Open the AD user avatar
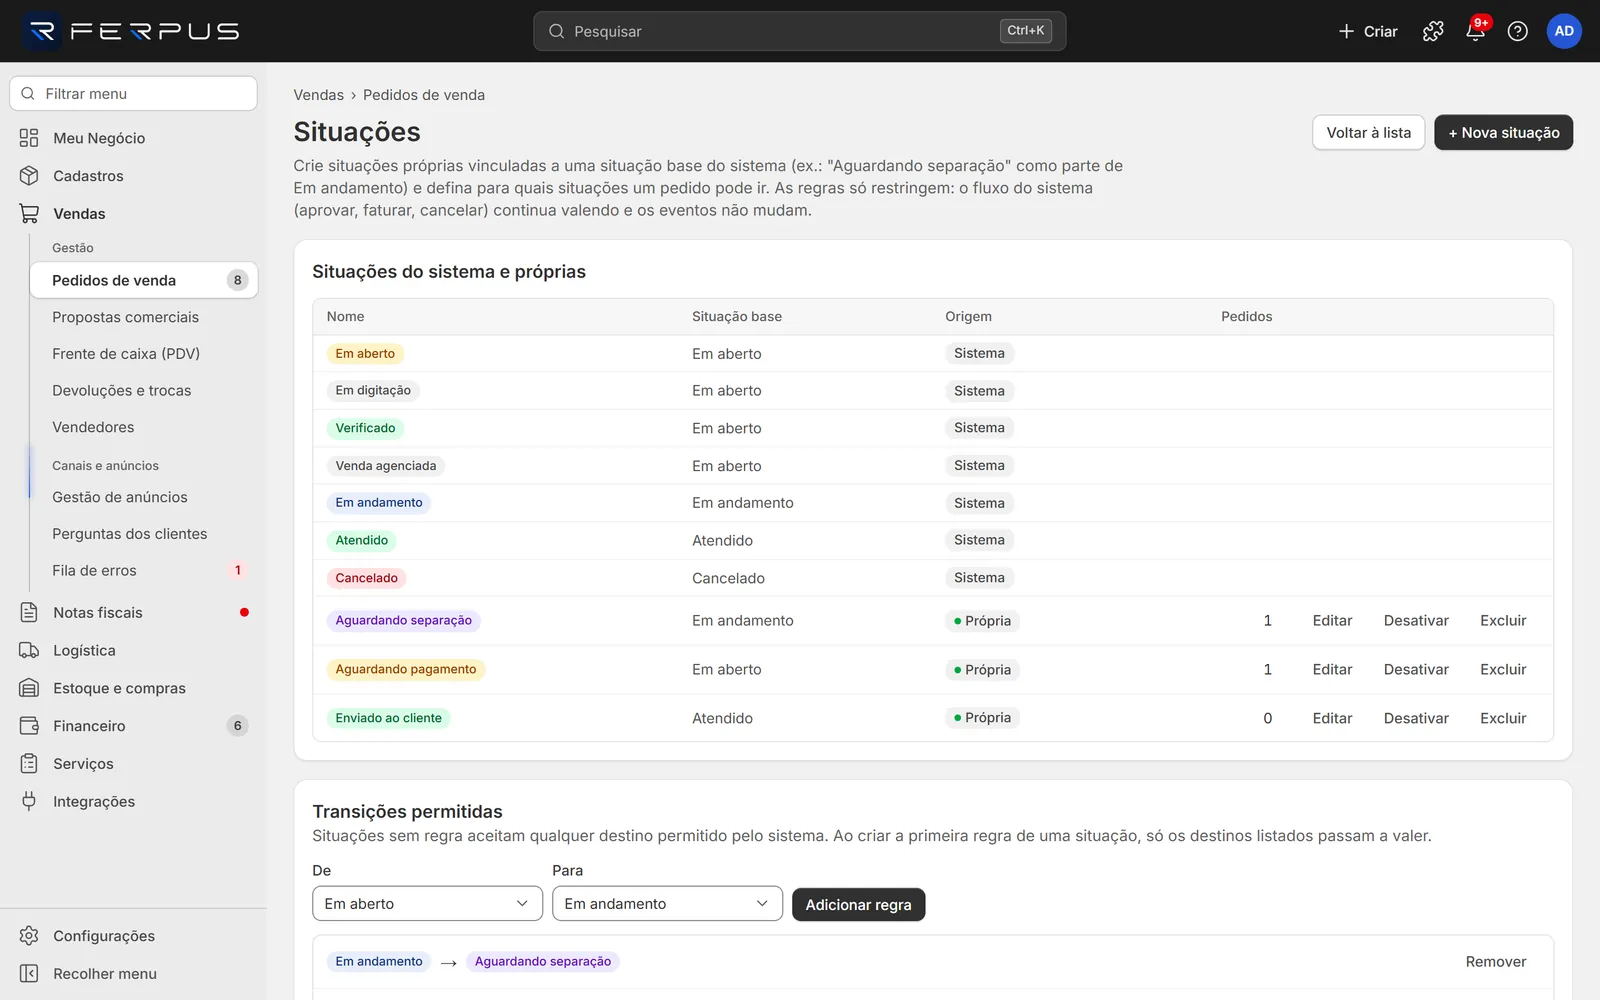This screenshot has height=1000, width=1600. [1564, 31]
